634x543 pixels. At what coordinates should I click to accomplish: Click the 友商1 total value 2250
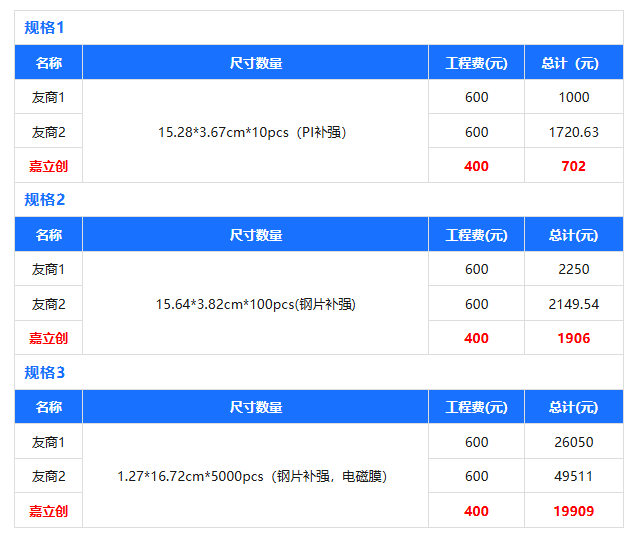[573, 269]
